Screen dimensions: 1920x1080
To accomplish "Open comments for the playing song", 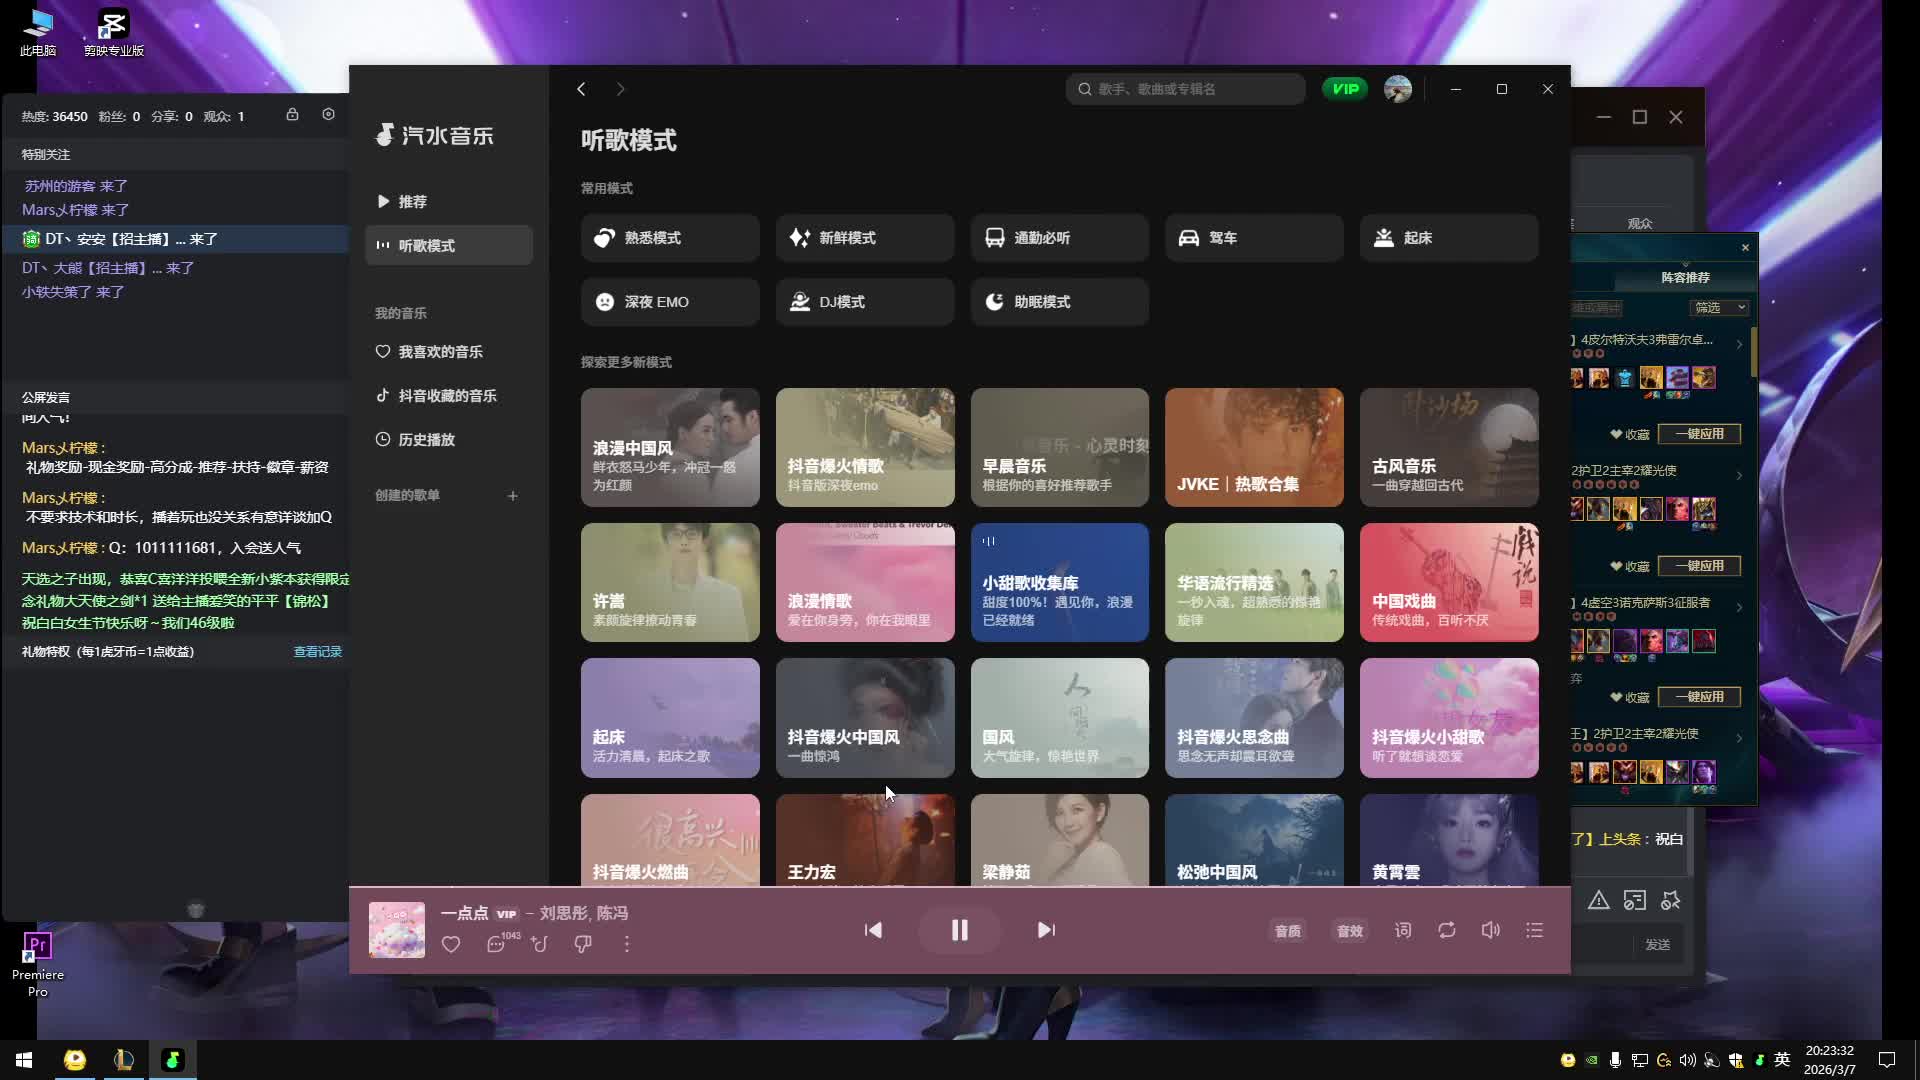I will pyautogui.click(x=497, y=944).
